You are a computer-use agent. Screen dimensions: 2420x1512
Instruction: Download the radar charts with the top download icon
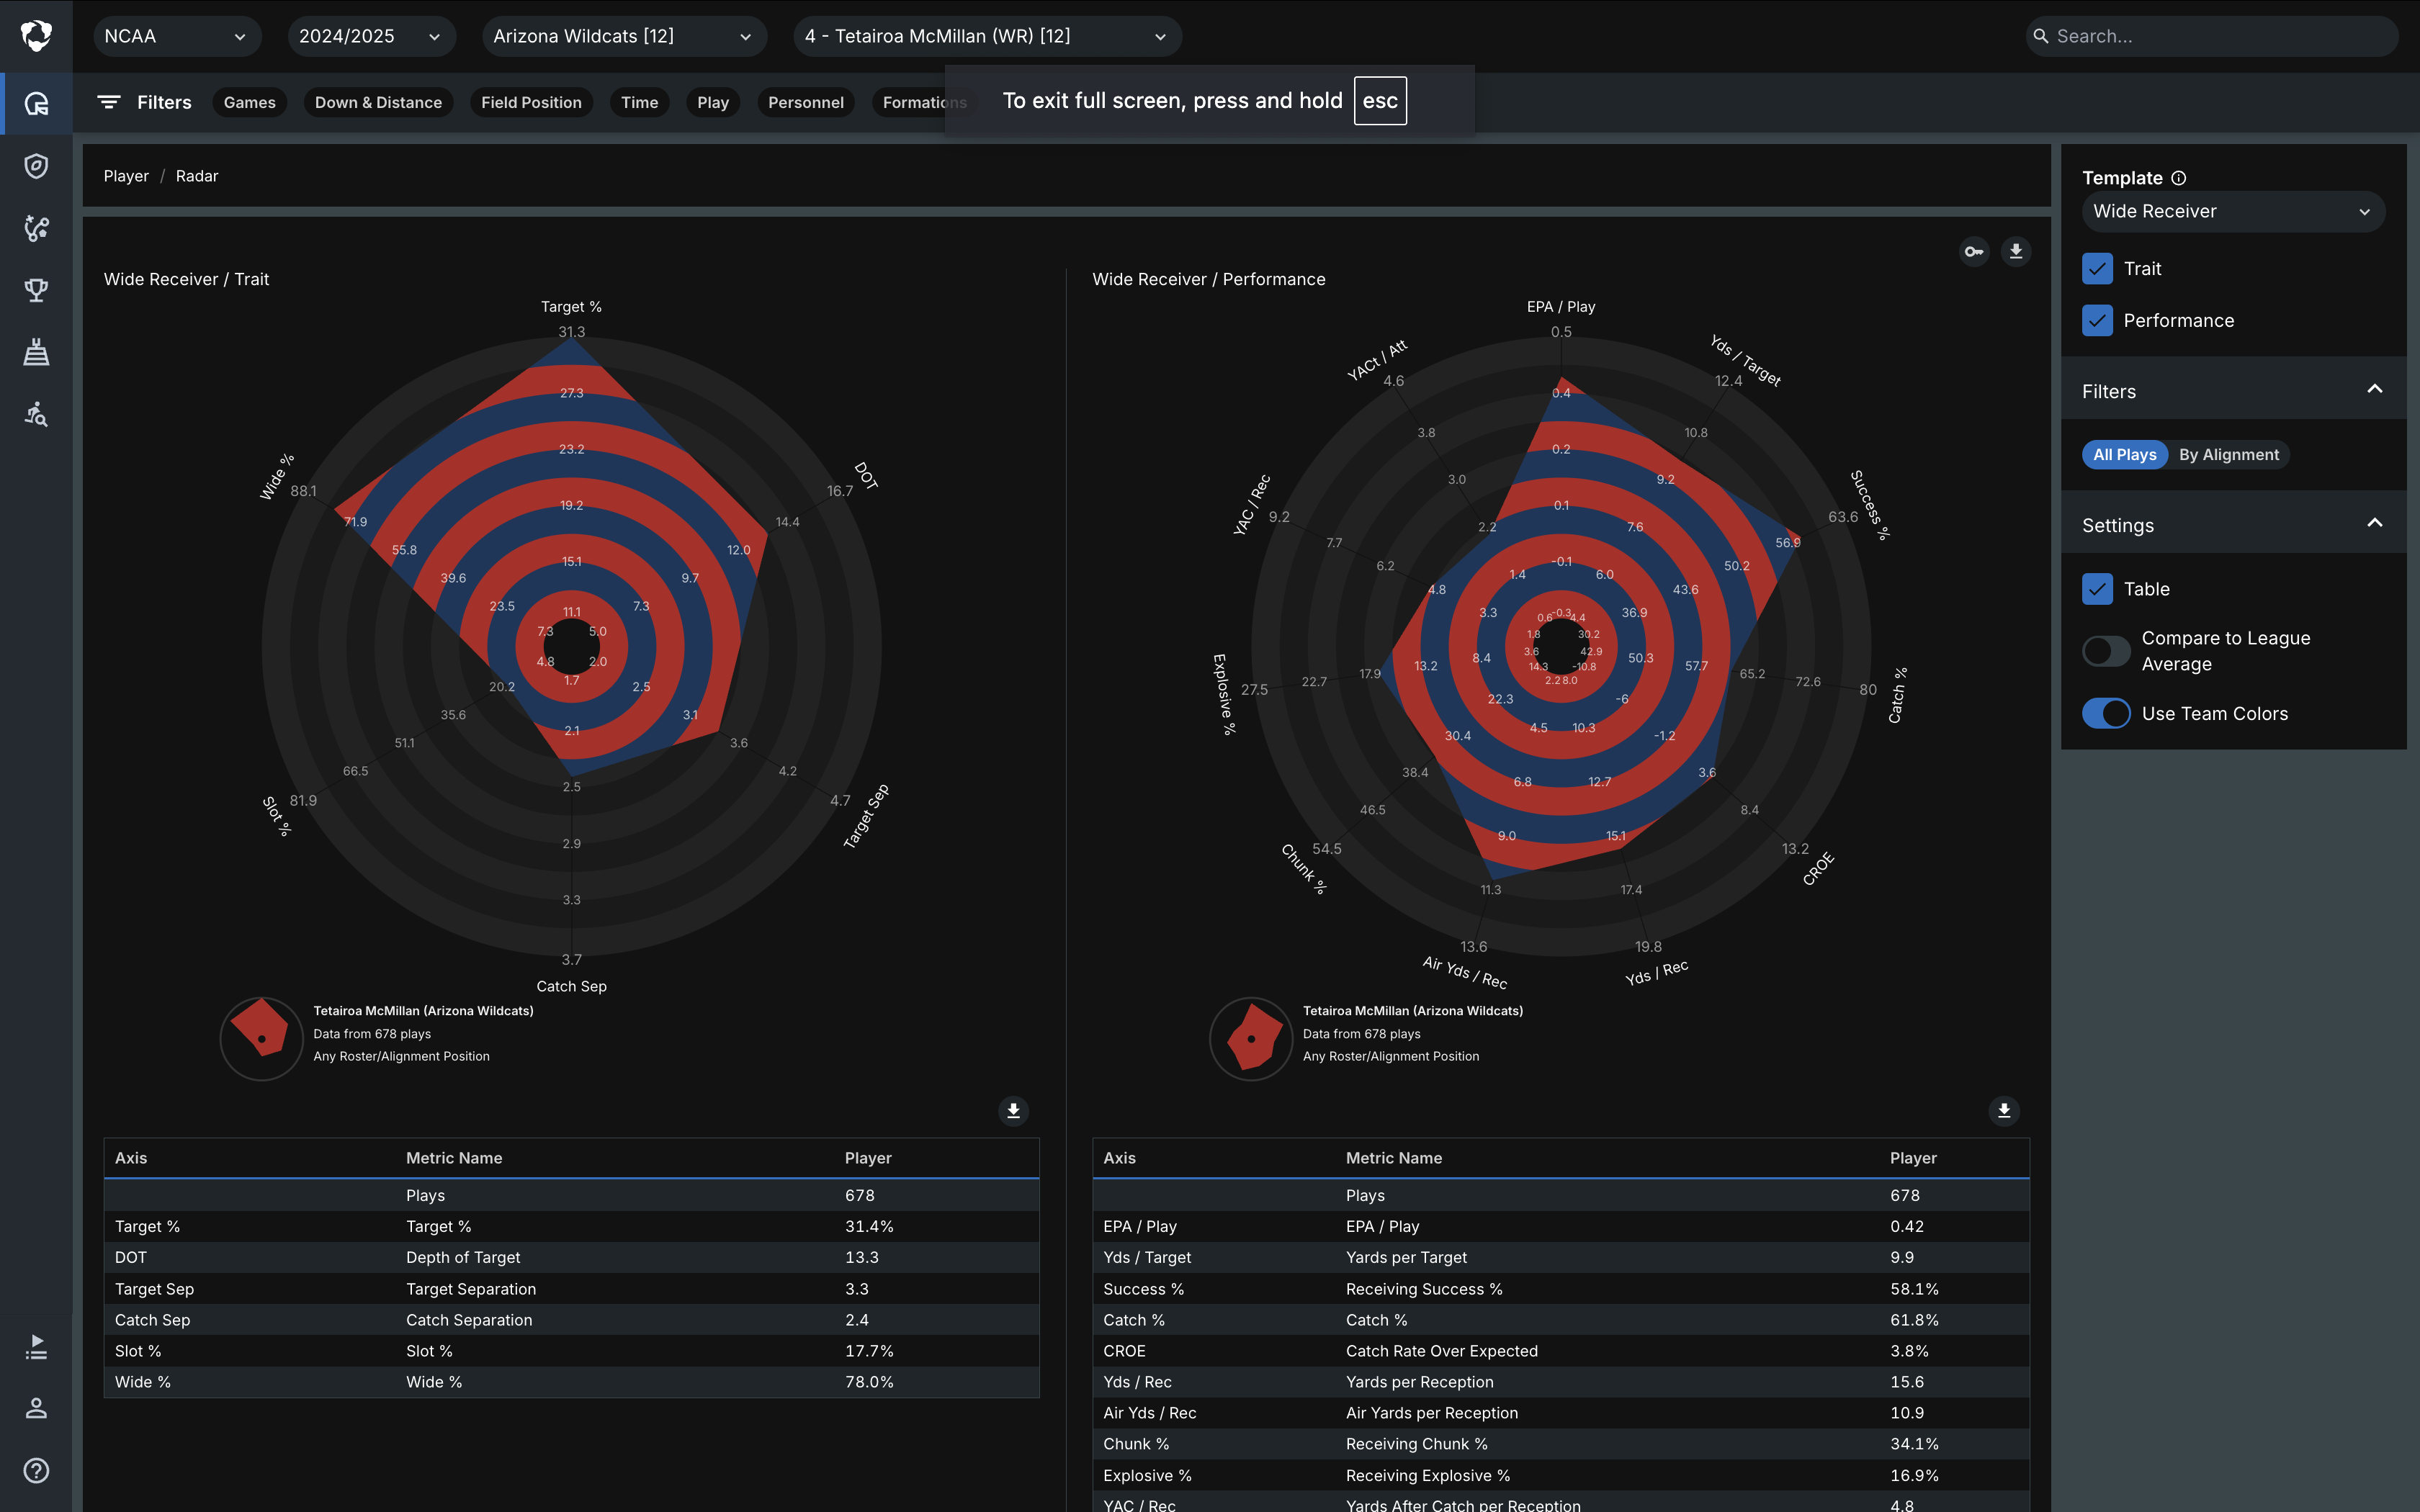pos(2016,252)
